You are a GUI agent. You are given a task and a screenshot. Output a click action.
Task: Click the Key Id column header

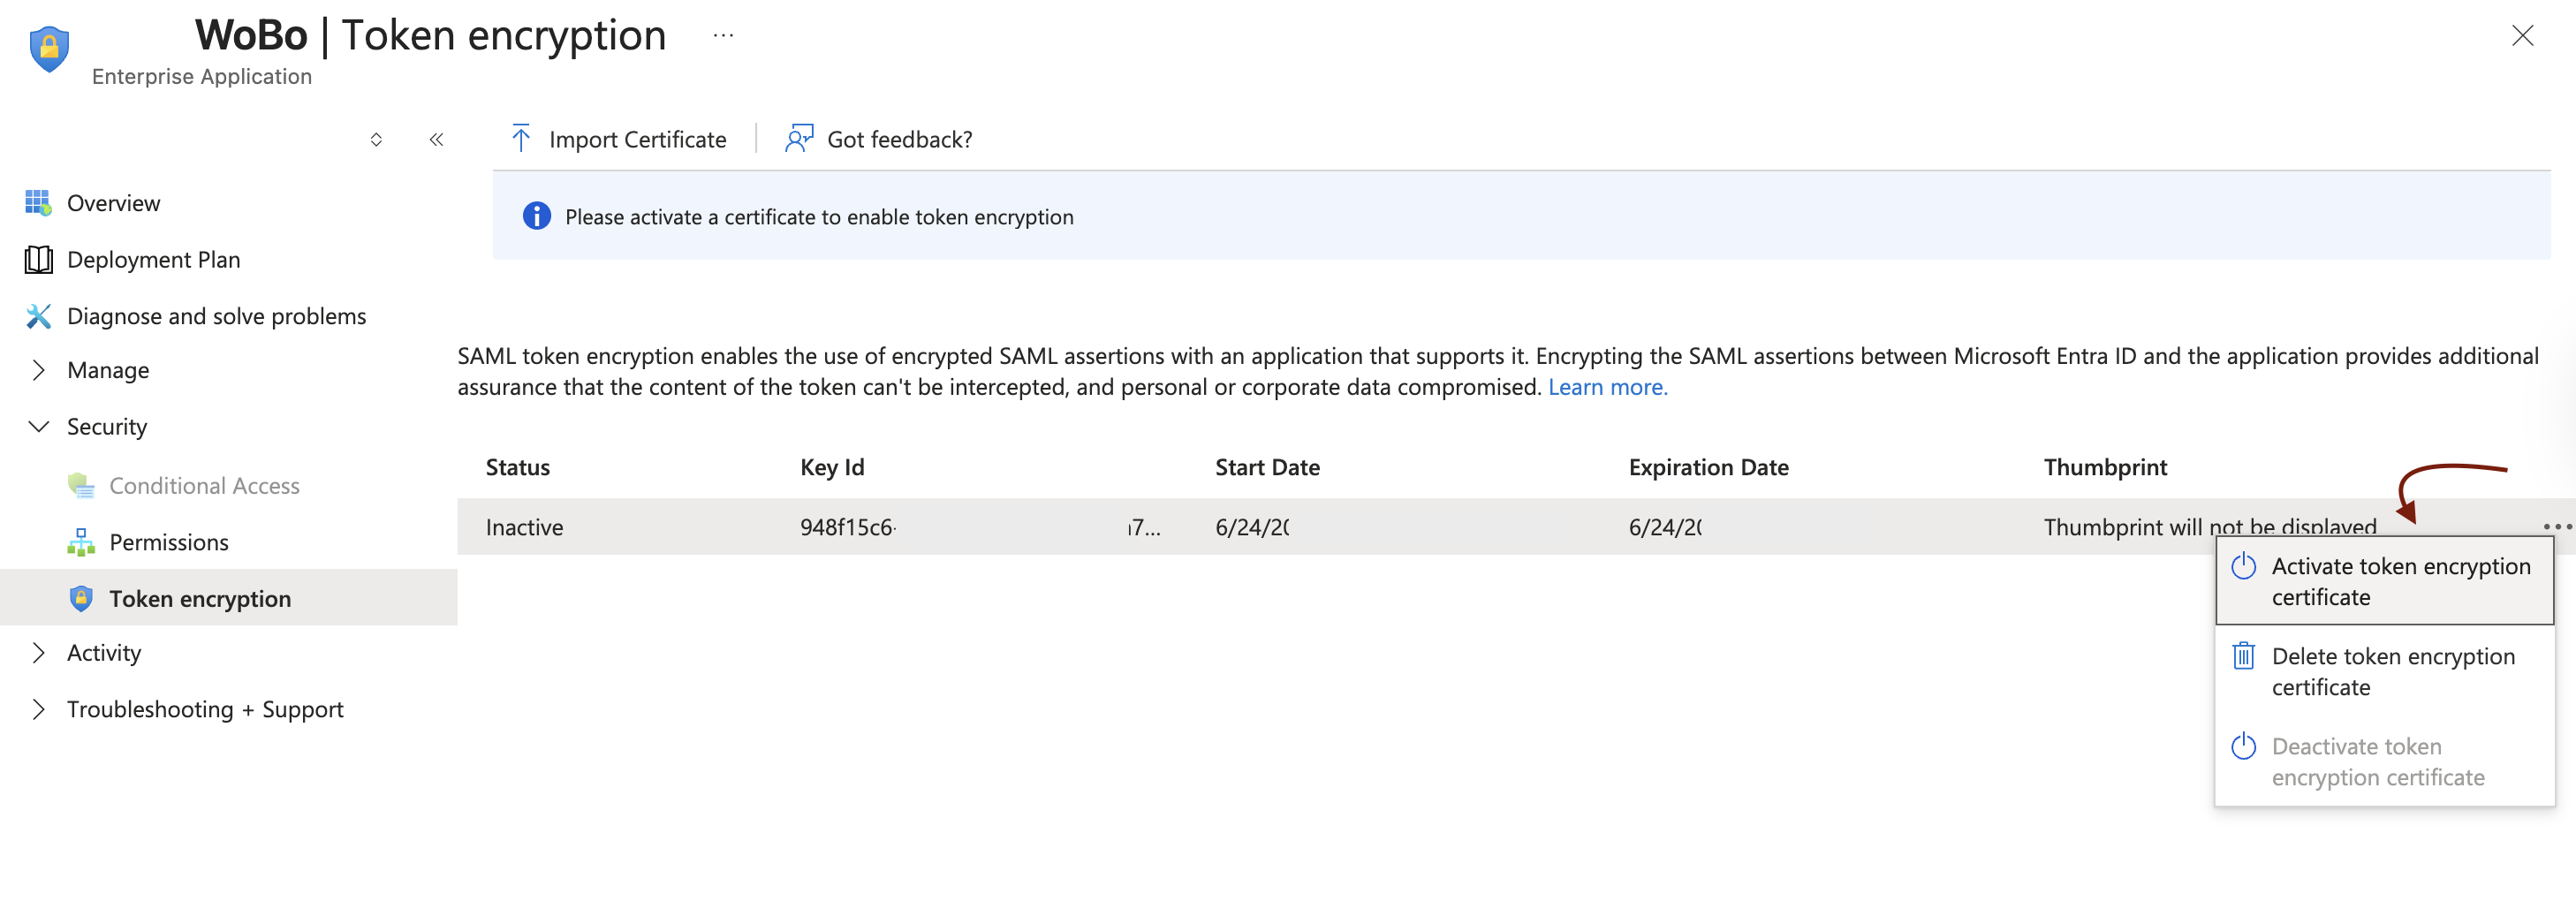(832, 467)
